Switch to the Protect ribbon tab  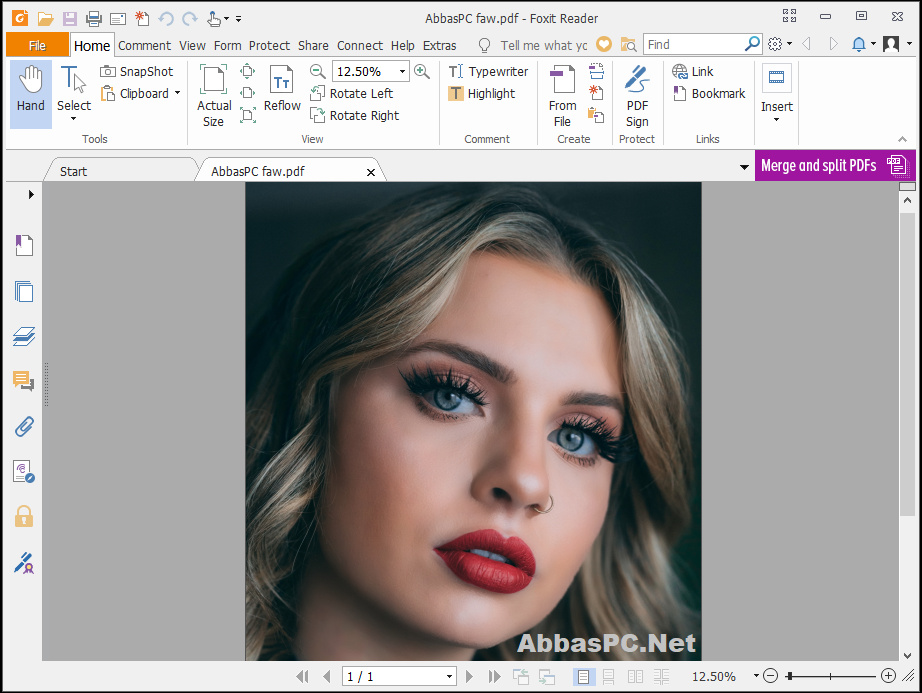[x=269, y=45]
